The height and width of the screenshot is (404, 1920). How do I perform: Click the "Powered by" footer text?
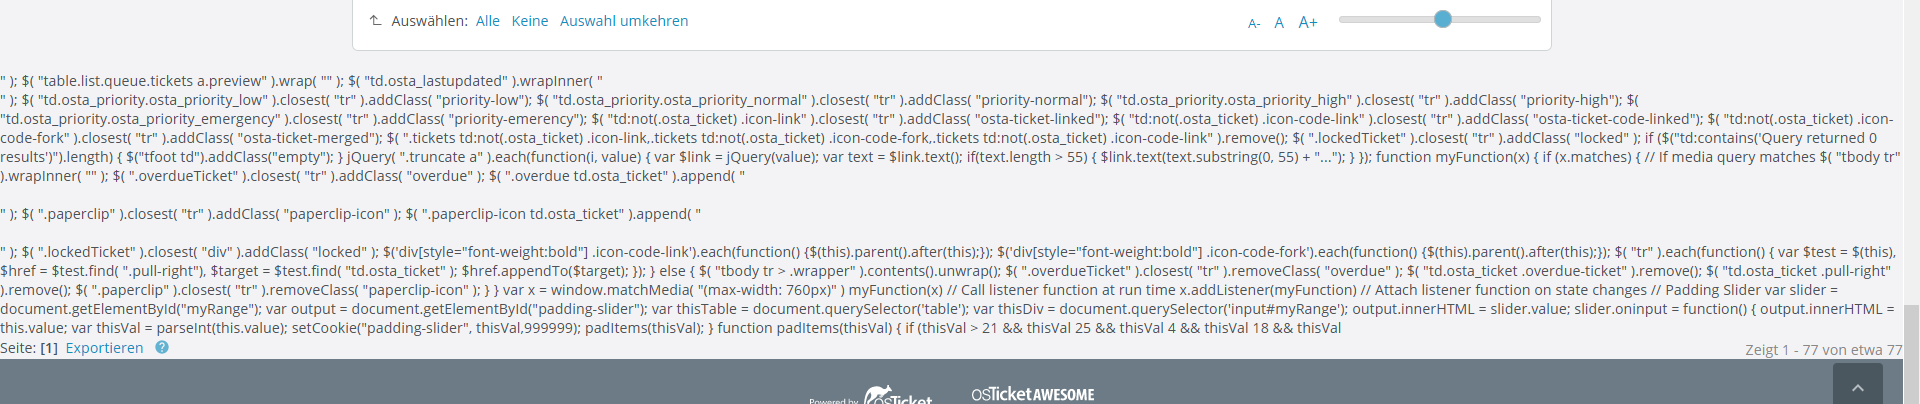pyautogui.click(x=834, y=400)
